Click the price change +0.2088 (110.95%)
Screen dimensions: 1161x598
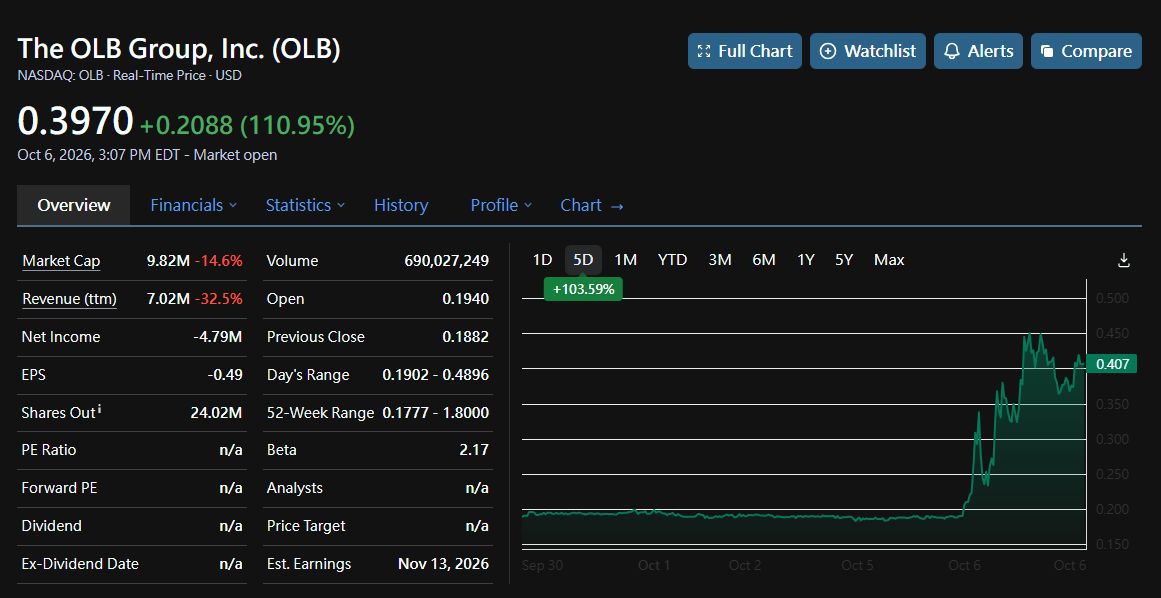point(247,126)
